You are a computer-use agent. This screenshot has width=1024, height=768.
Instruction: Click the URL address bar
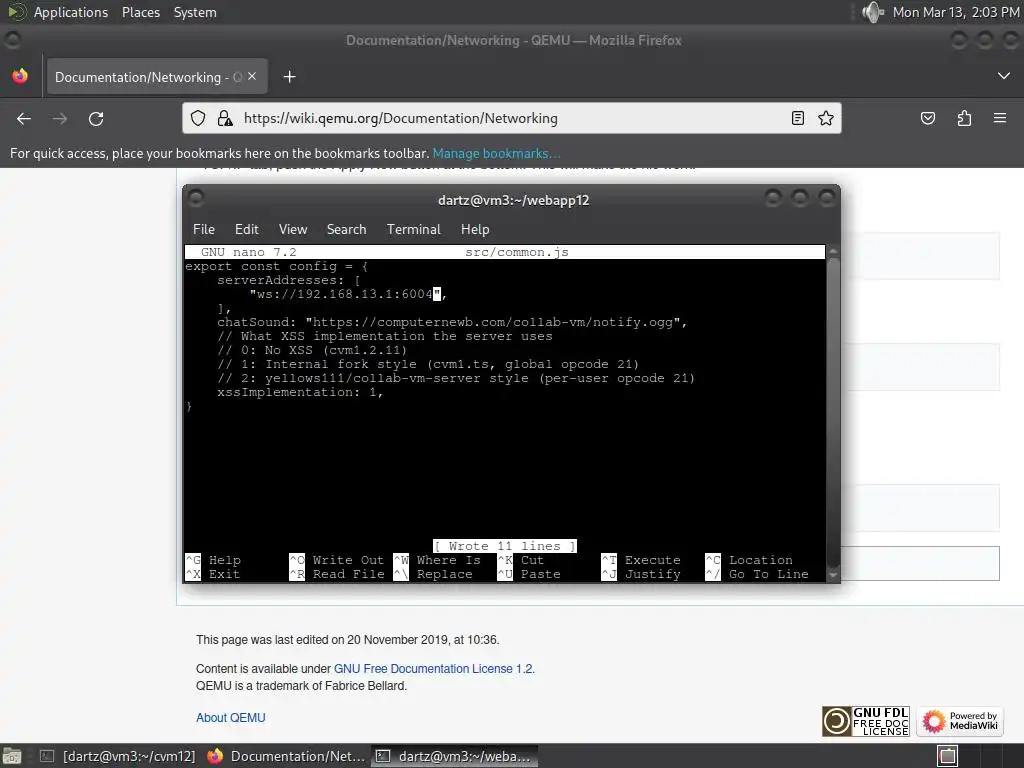pos(511,118)
